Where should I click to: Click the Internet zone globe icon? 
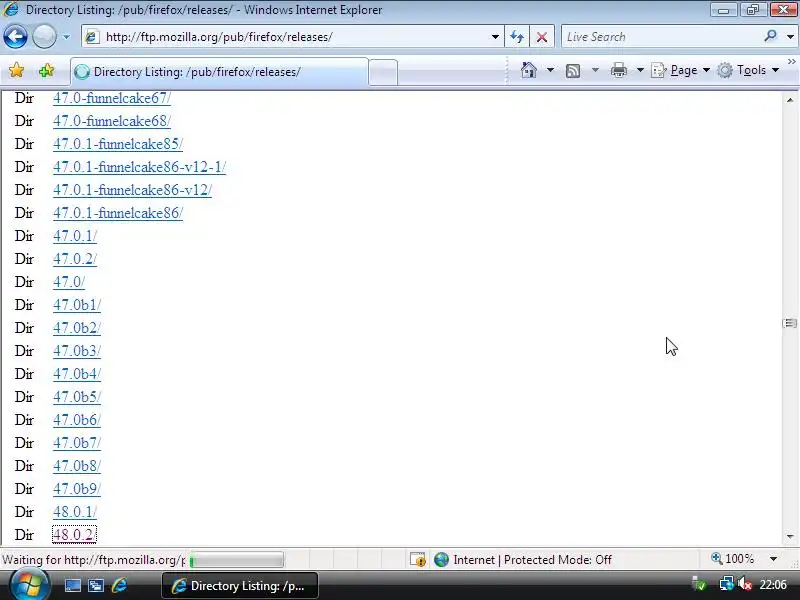point(441,560)
